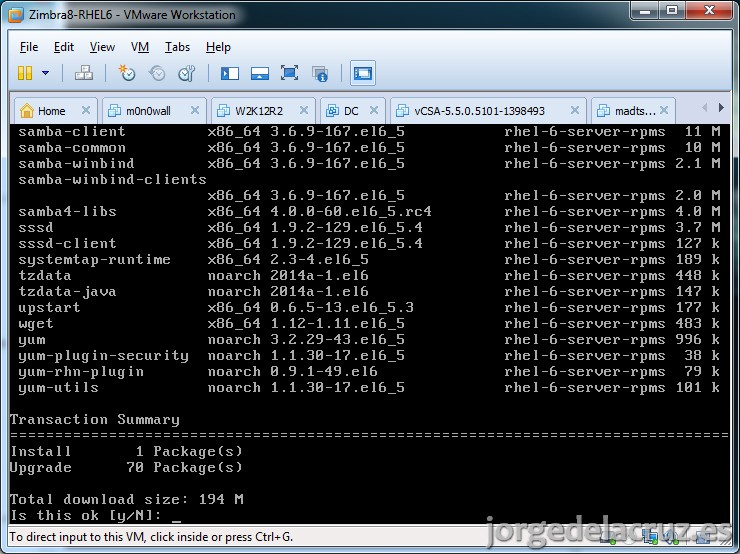This screenshot has height=554, width=740.
Task: Open the Snapshot Manager icon
Action: (x=187, y=73)
